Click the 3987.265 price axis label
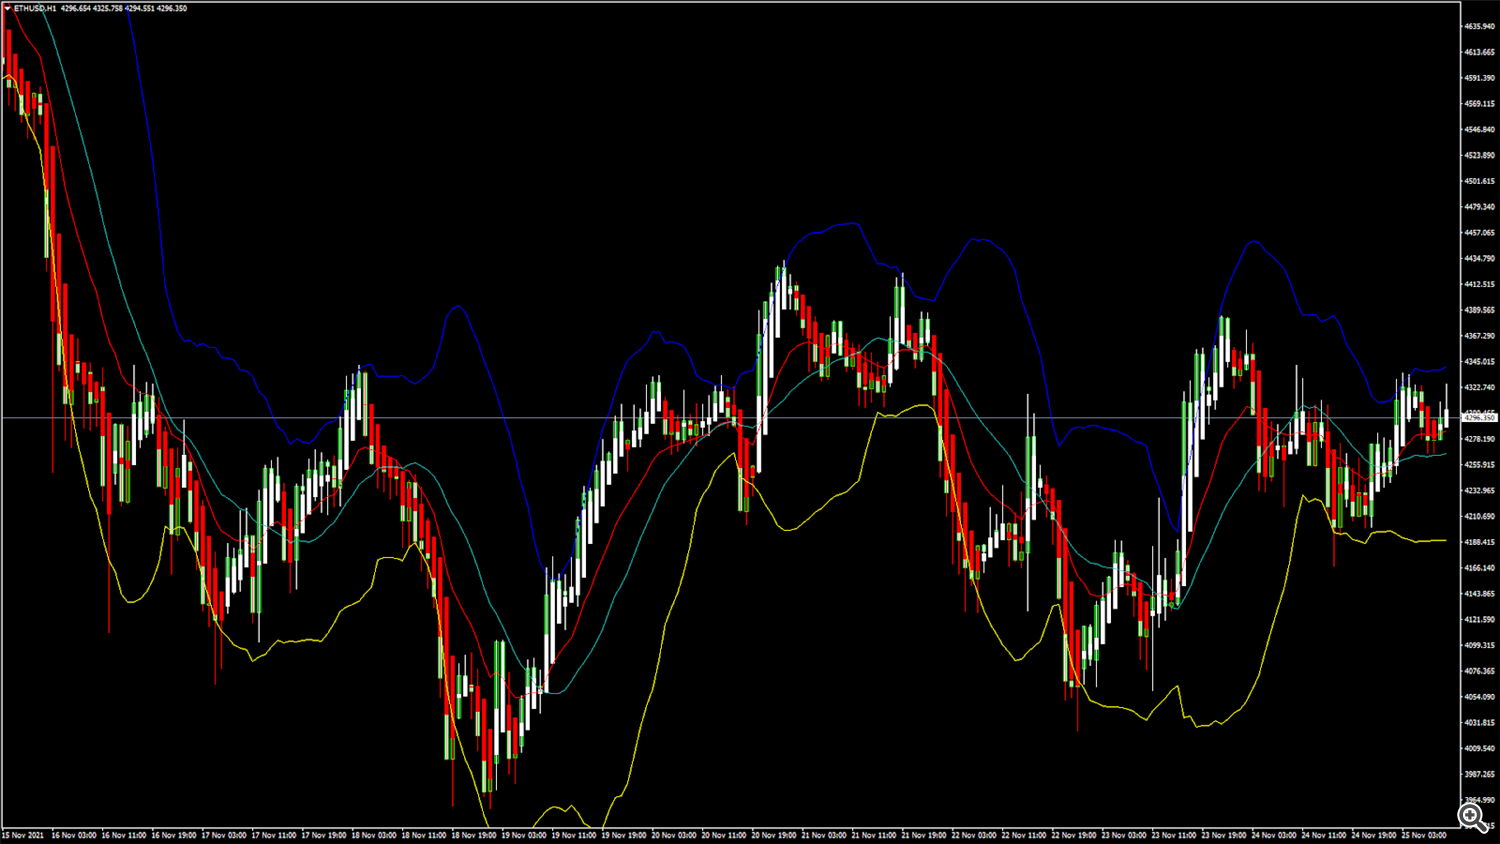1500x844 pixels. 1479,774
